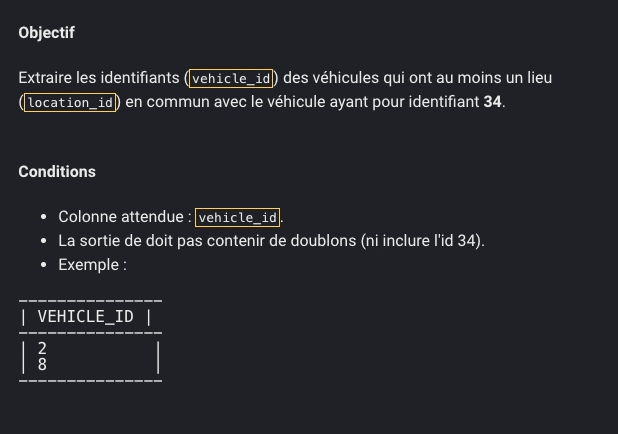
Task: Click the VEHICLE_ID table header
Action: pyautogui.click(x=86, y=317)
